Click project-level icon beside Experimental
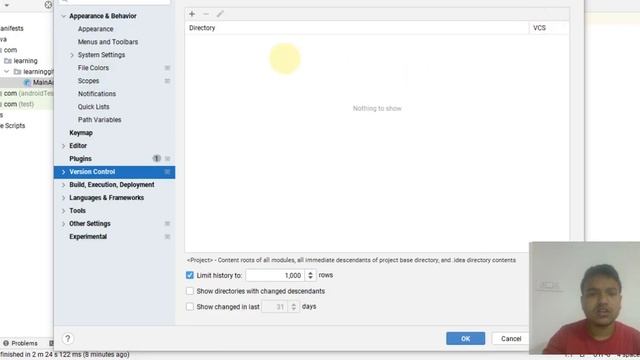Viewport: 640px width, 360px height. [167, 237]
